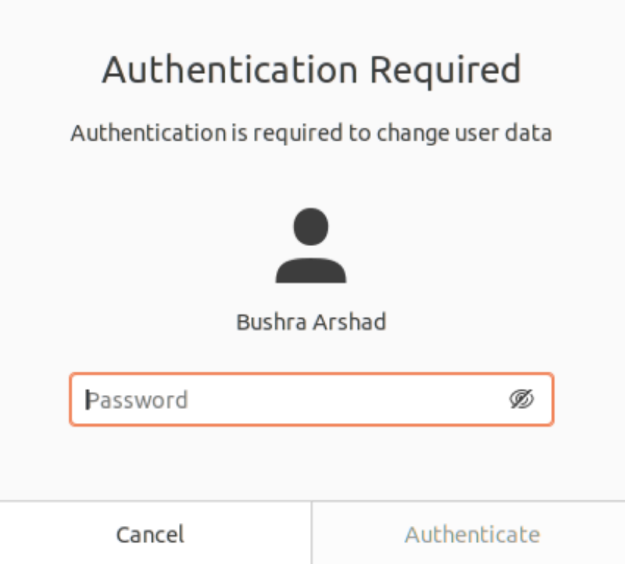Place the cursor in the orange-outlined password box
625x564 pixels.
300,400
